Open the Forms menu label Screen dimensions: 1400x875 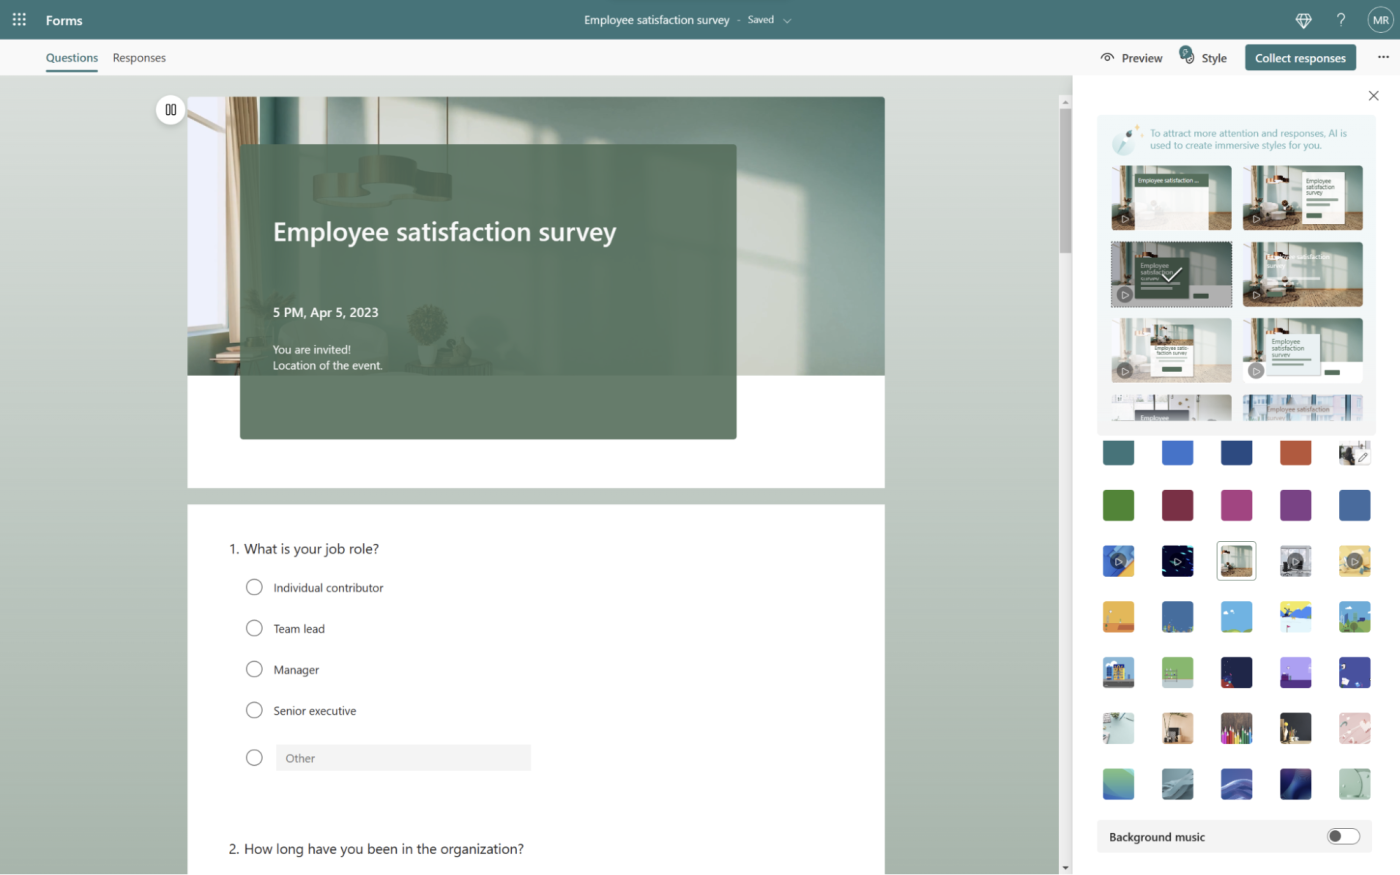pyautogui.click(x=63, y=19)
